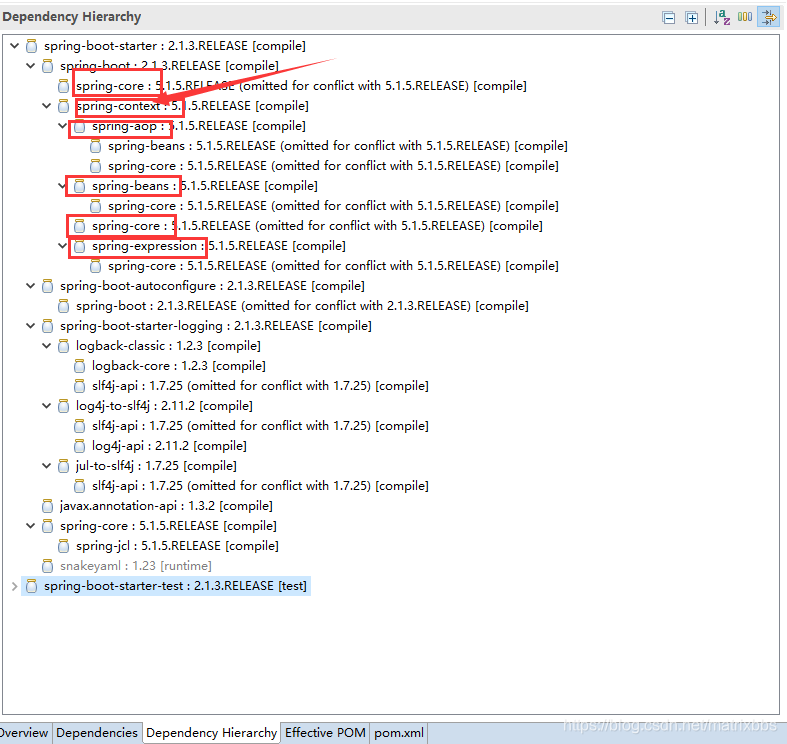Click the jar icon beside log4j-to-slf4j

click(64, 406)
